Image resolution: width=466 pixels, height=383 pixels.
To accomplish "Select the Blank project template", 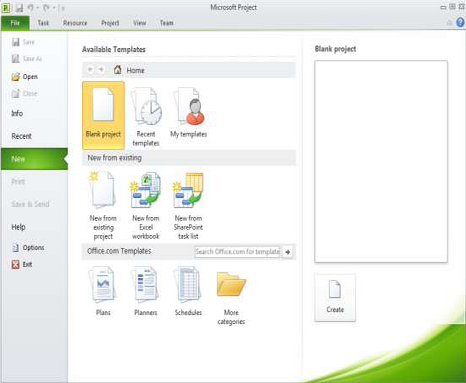I will tap(103, 115).
